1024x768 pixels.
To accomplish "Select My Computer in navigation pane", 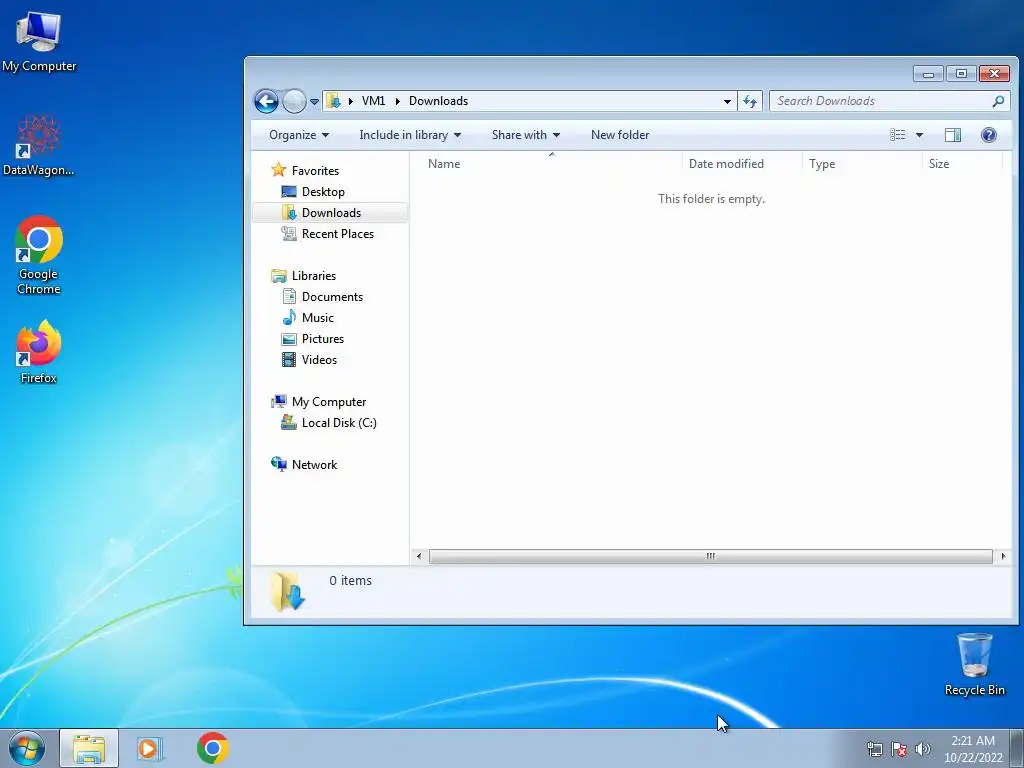I will tap(328, 402).
